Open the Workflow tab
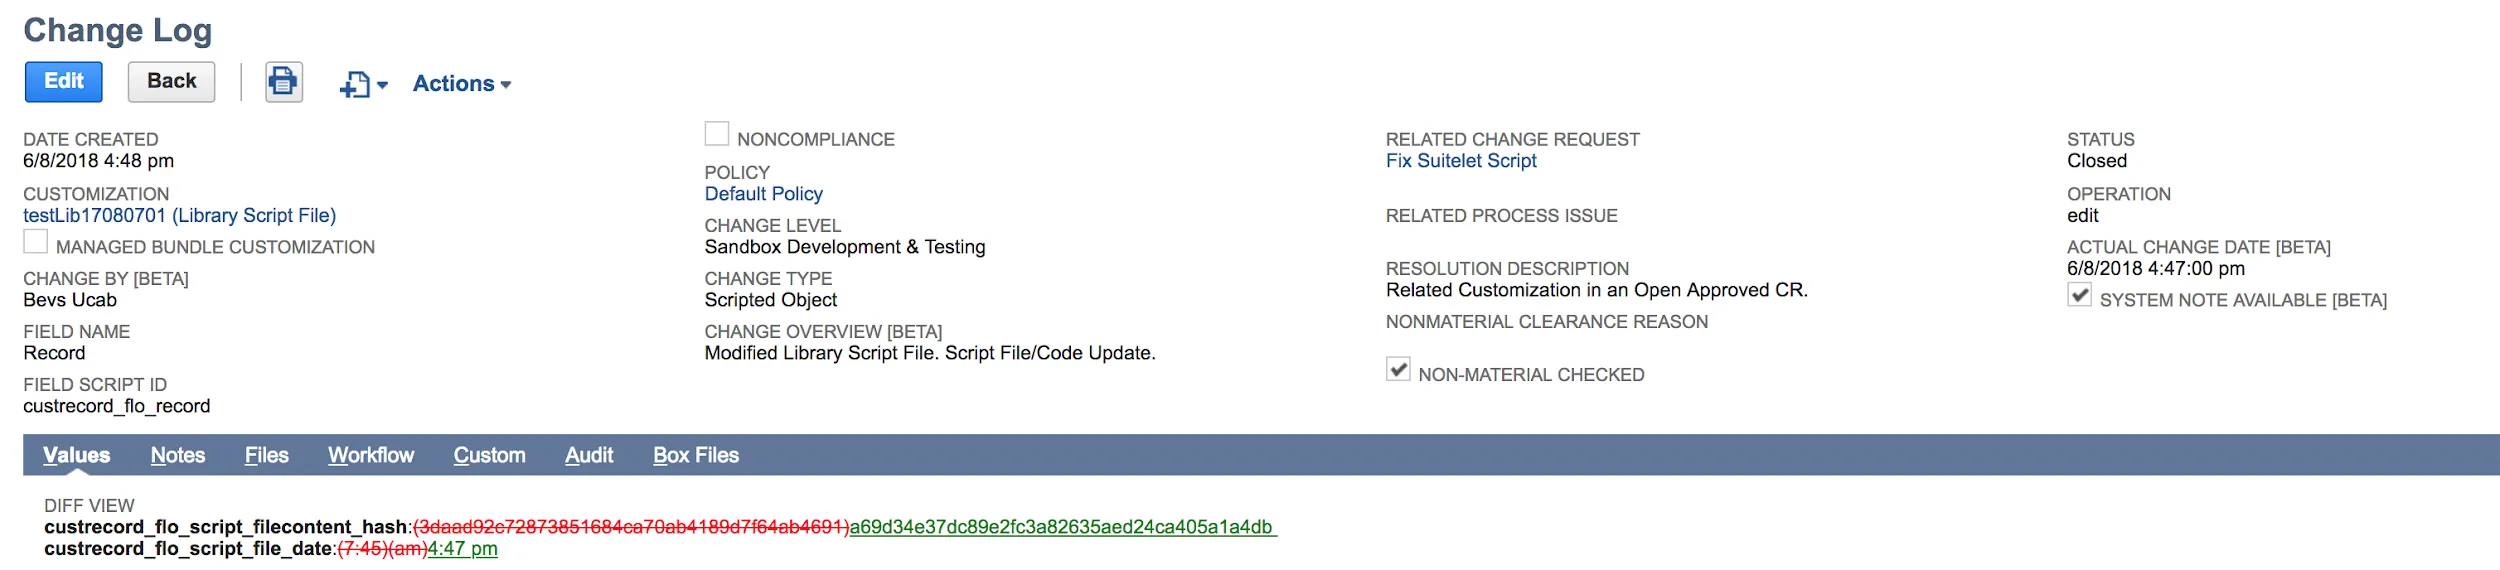The height and width of the screenshot is (570, 2500). point(371,456)
